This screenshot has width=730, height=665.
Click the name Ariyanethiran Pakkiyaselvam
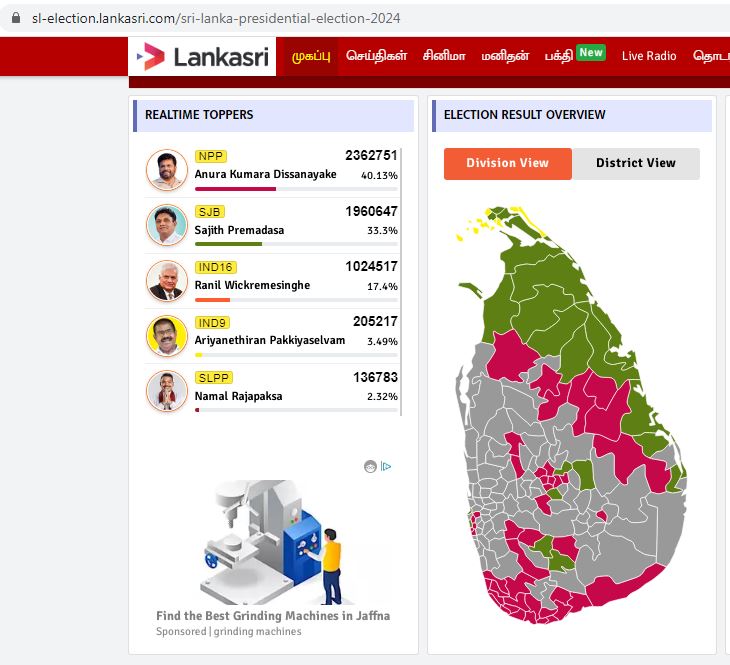270,340
